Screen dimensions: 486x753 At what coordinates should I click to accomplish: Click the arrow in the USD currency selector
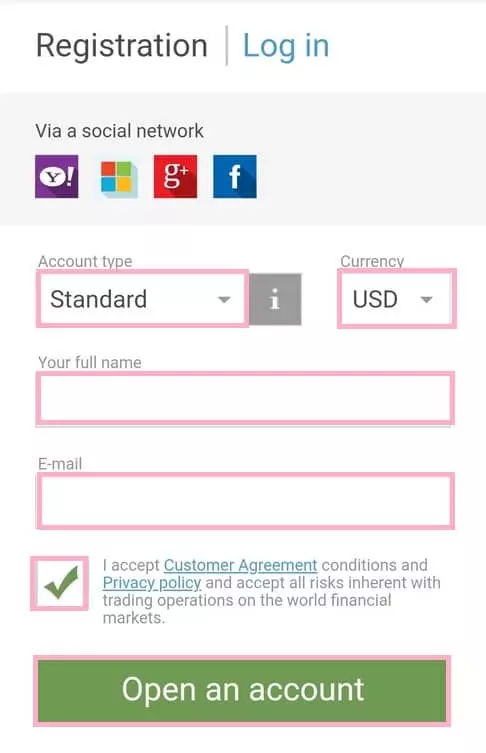[x=426, y=300]
